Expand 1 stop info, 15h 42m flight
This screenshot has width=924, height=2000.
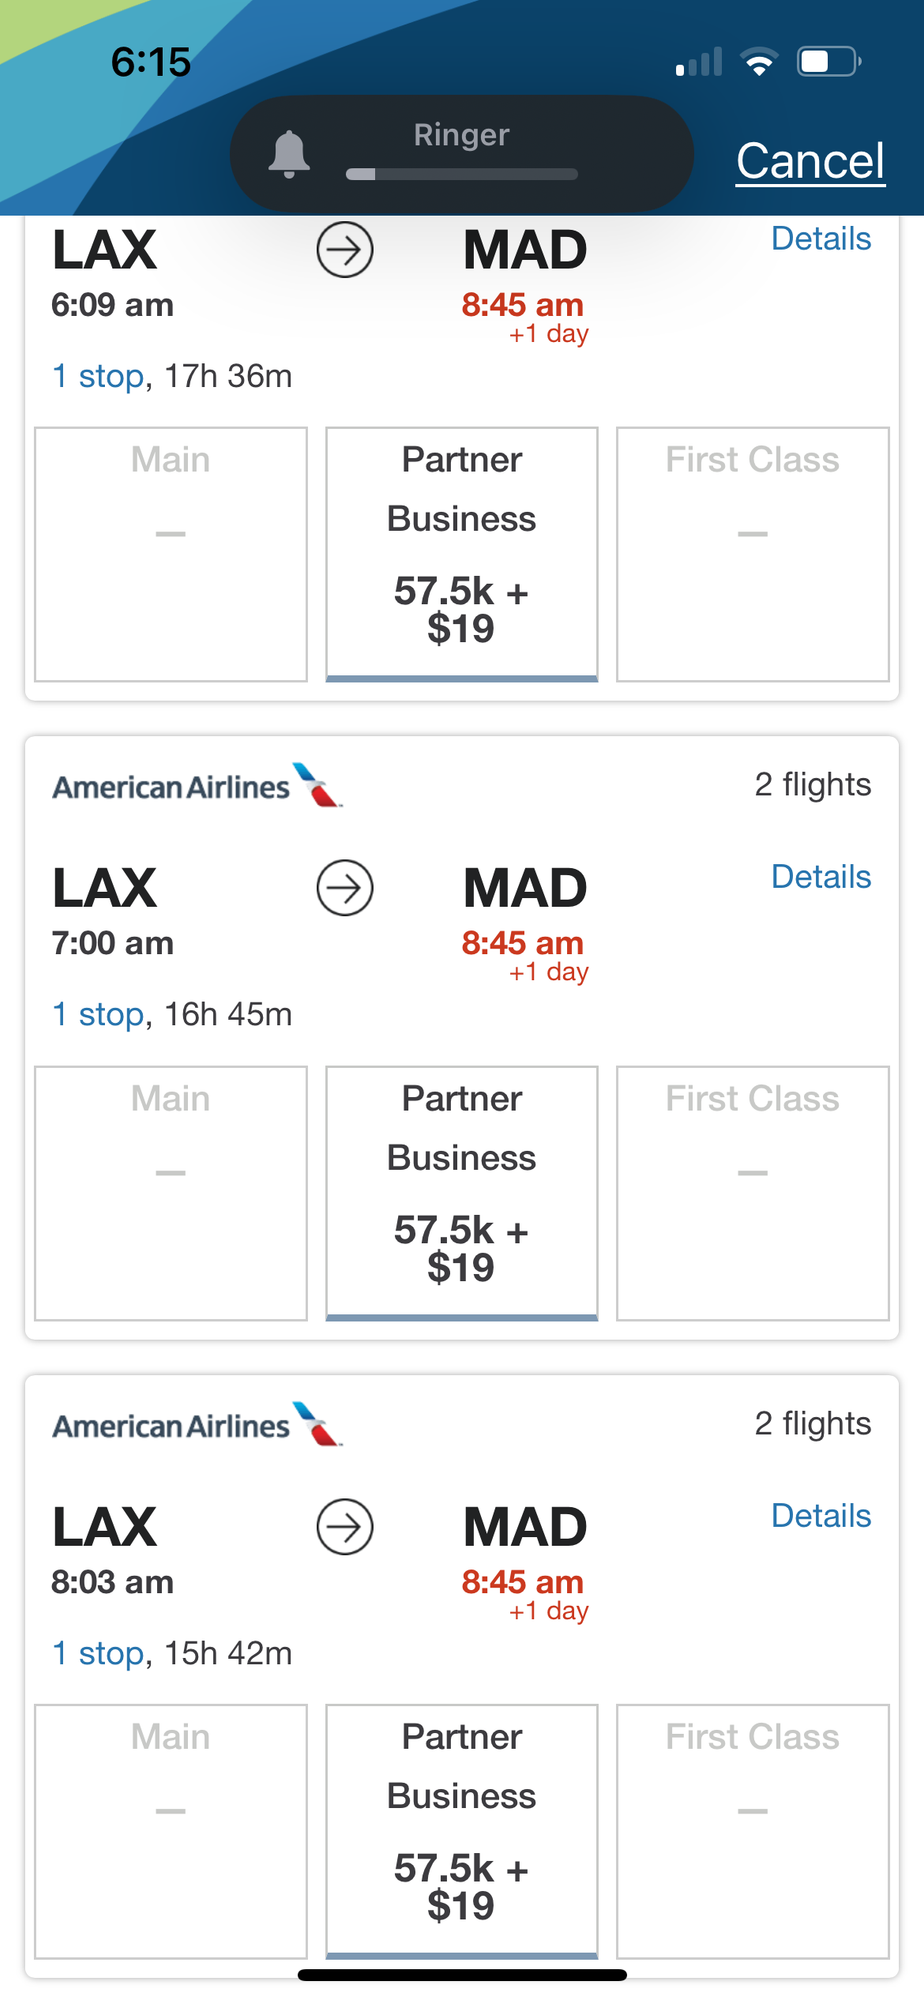point(98,1654)
